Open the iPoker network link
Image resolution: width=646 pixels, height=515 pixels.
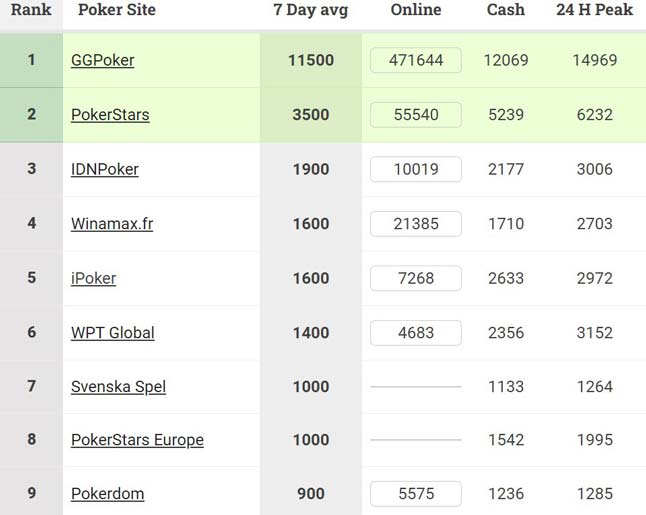pos(93,278)
